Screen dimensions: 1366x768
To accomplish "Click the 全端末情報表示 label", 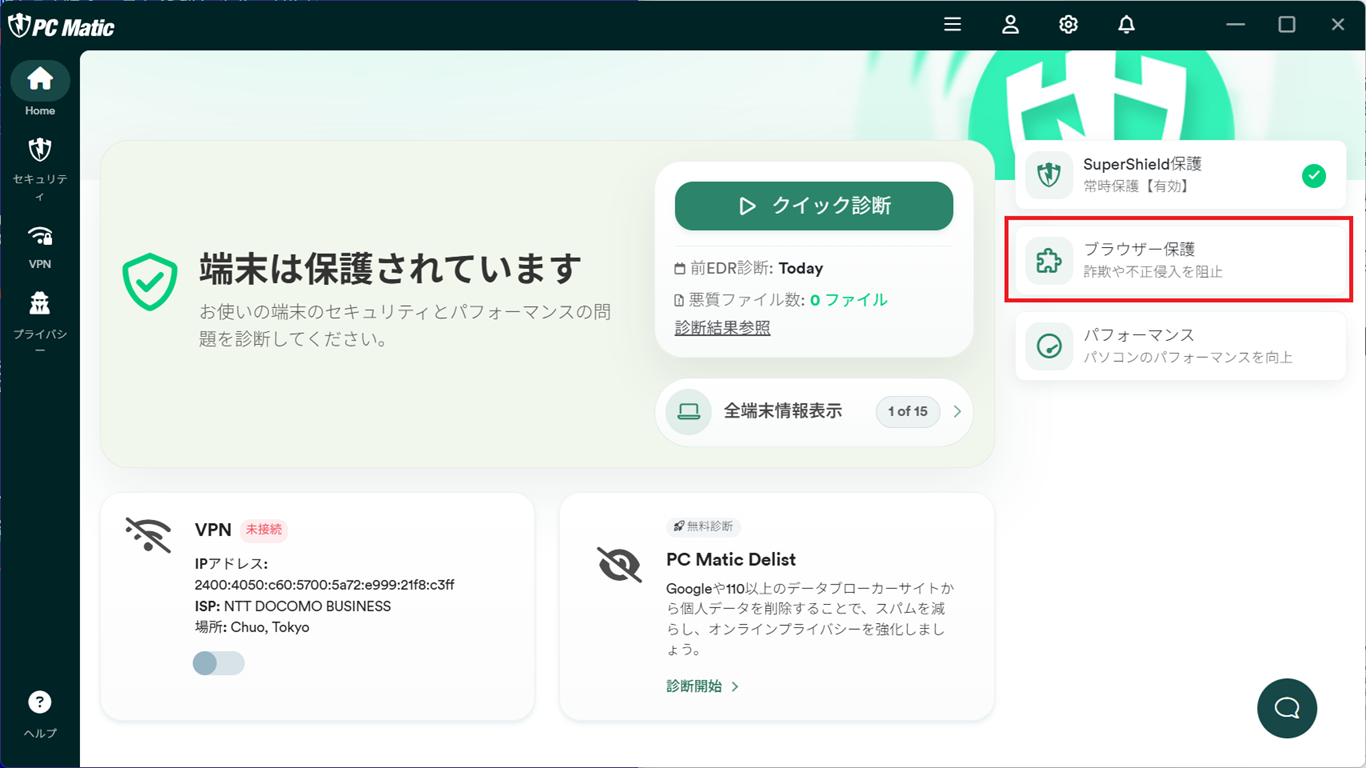I will [783, 411].
